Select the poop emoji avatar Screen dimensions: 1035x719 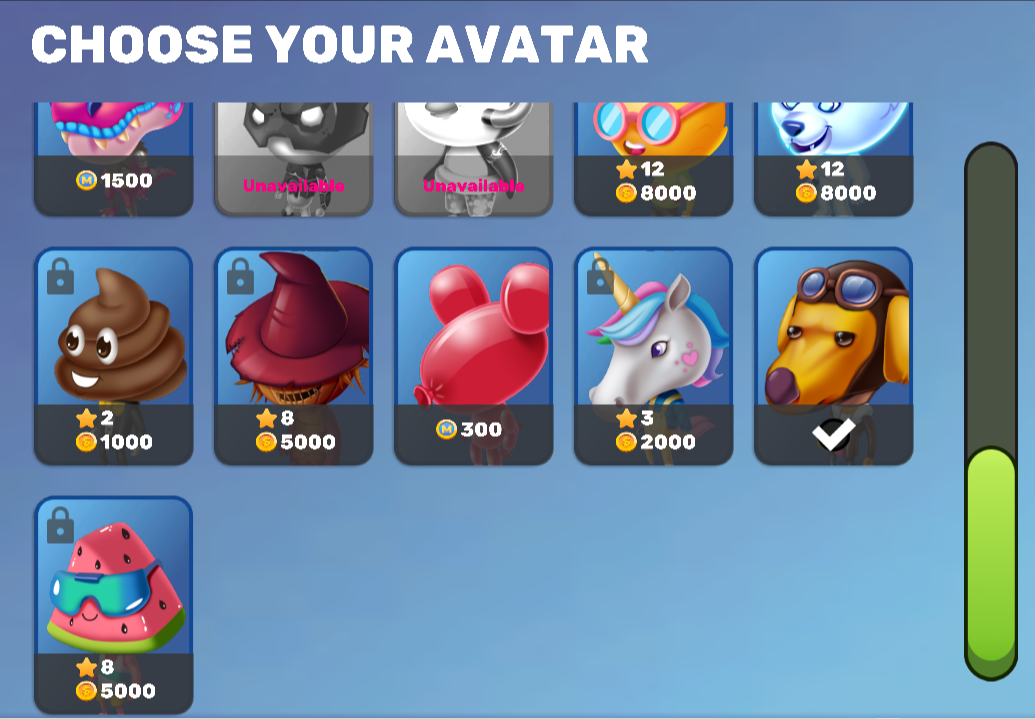point(114,357)
